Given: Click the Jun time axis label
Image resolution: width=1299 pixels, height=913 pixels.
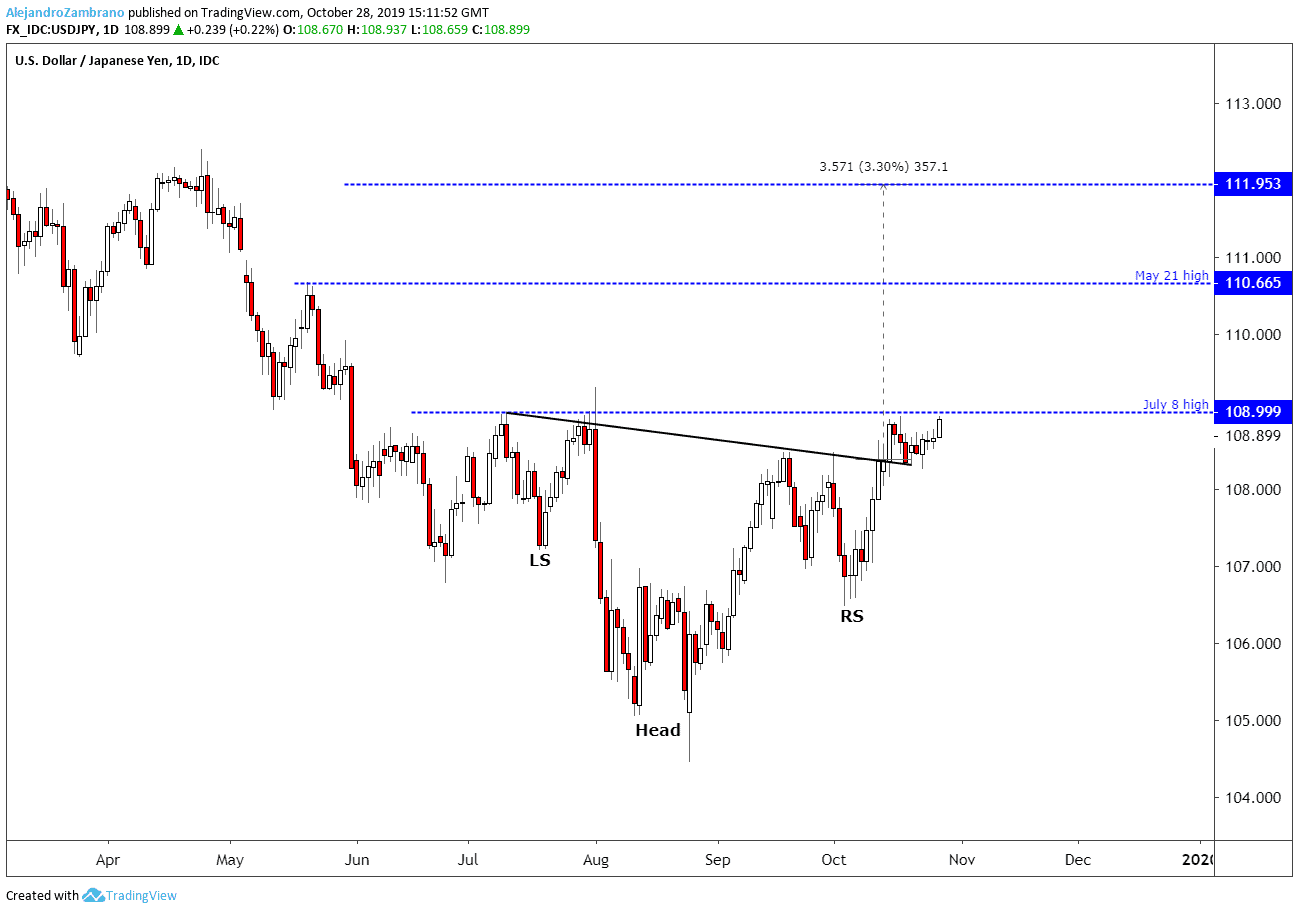Looking at the screenshot, I should tap(356, 859).
